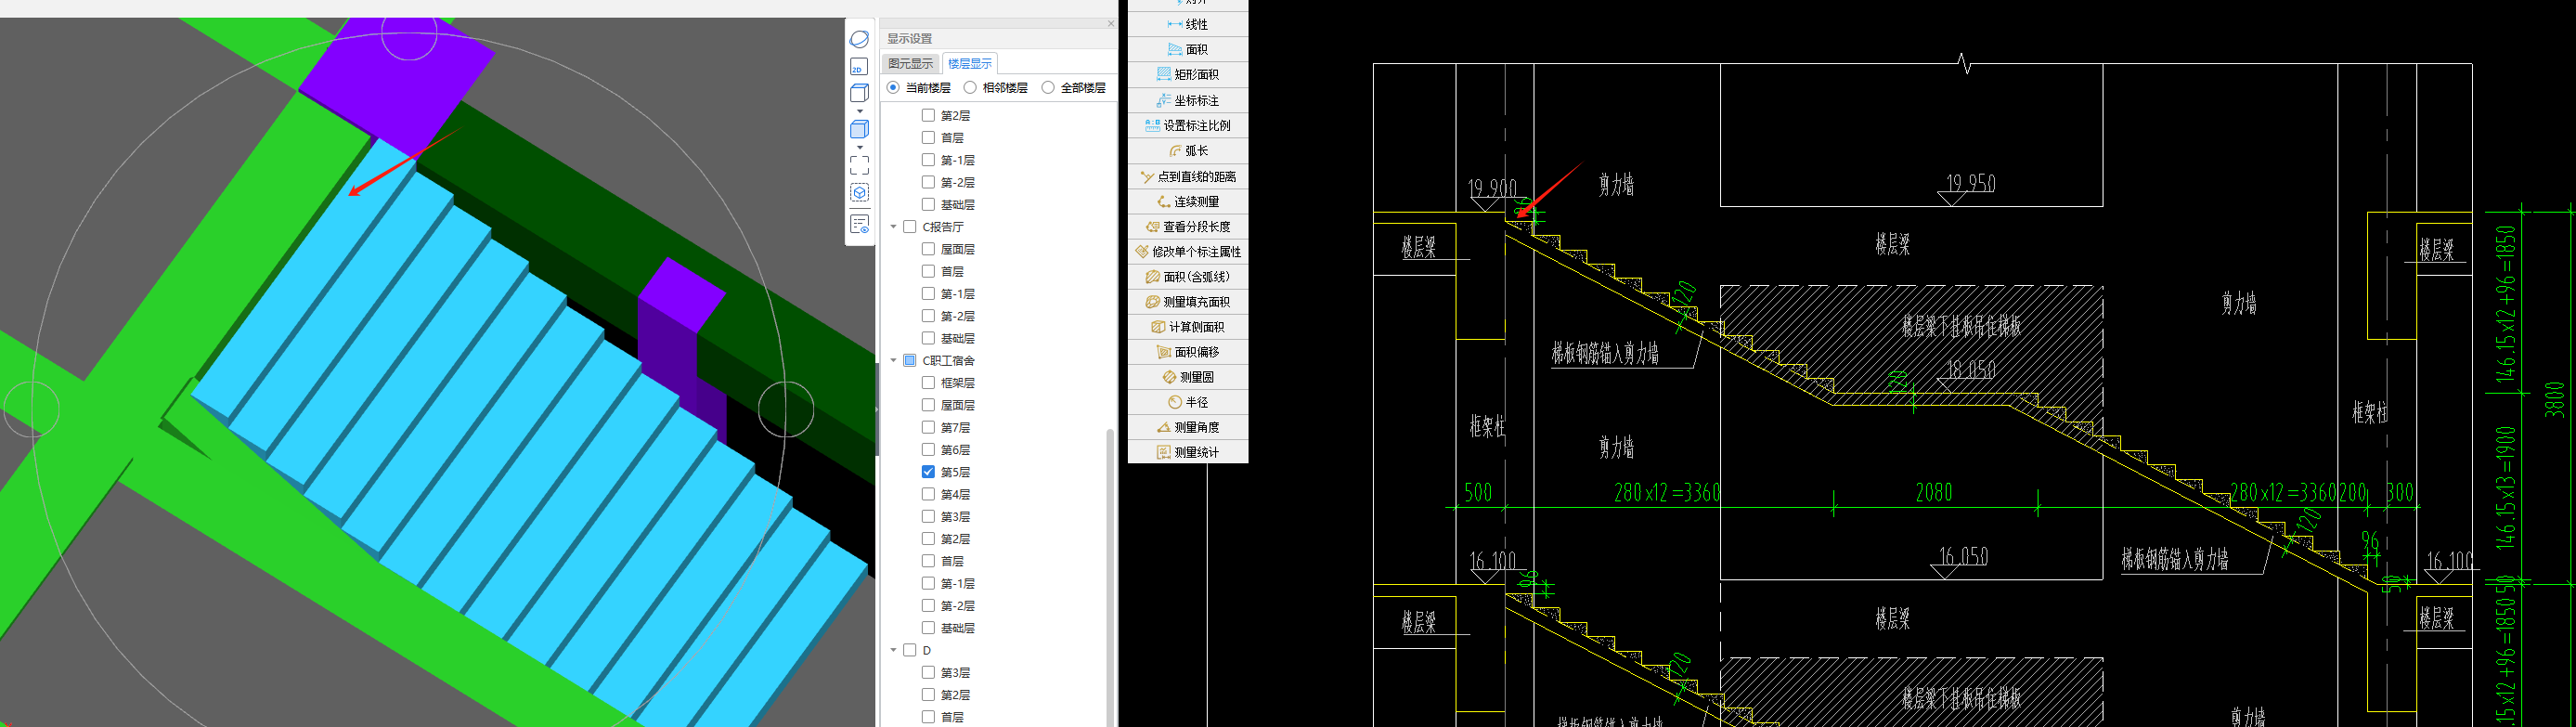This screenshot has height=727, width=2576.
Task: Choose the 面积 measurement tool
Action: (1188, 49)
